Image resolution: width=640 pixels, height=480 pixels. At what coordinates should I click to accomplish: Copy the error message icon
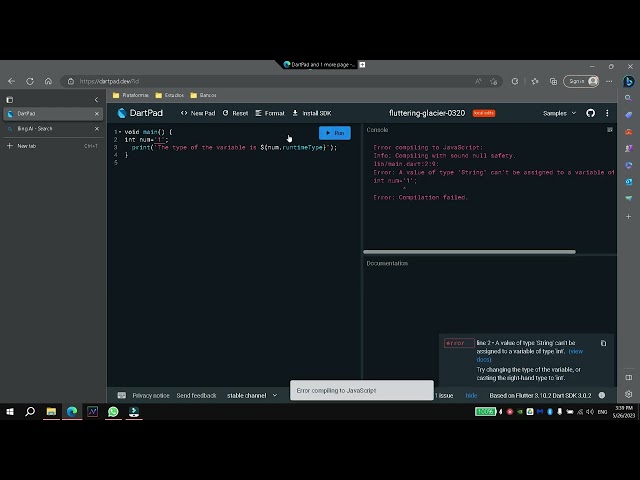tap(603, 343)
